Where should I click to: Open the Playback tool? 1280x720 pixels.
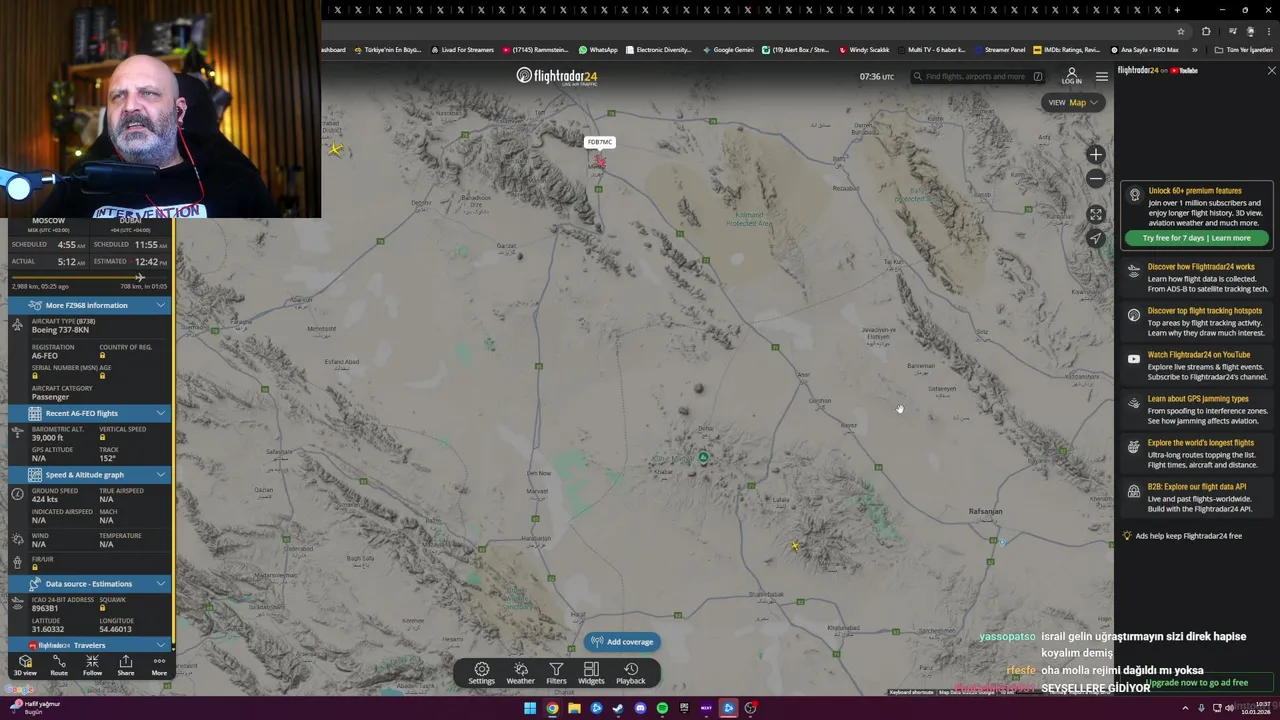click(x=630, y=673)
